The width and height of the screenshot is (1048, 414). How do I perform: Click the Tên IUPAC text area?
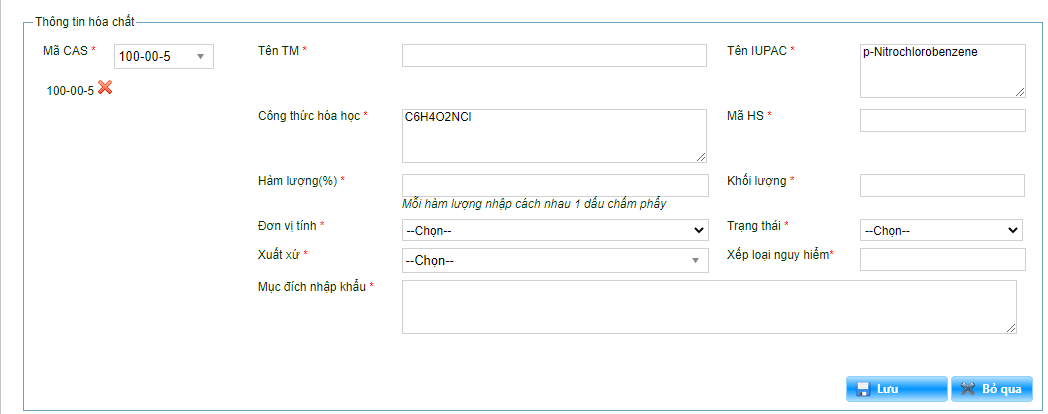tap(942, 70)
